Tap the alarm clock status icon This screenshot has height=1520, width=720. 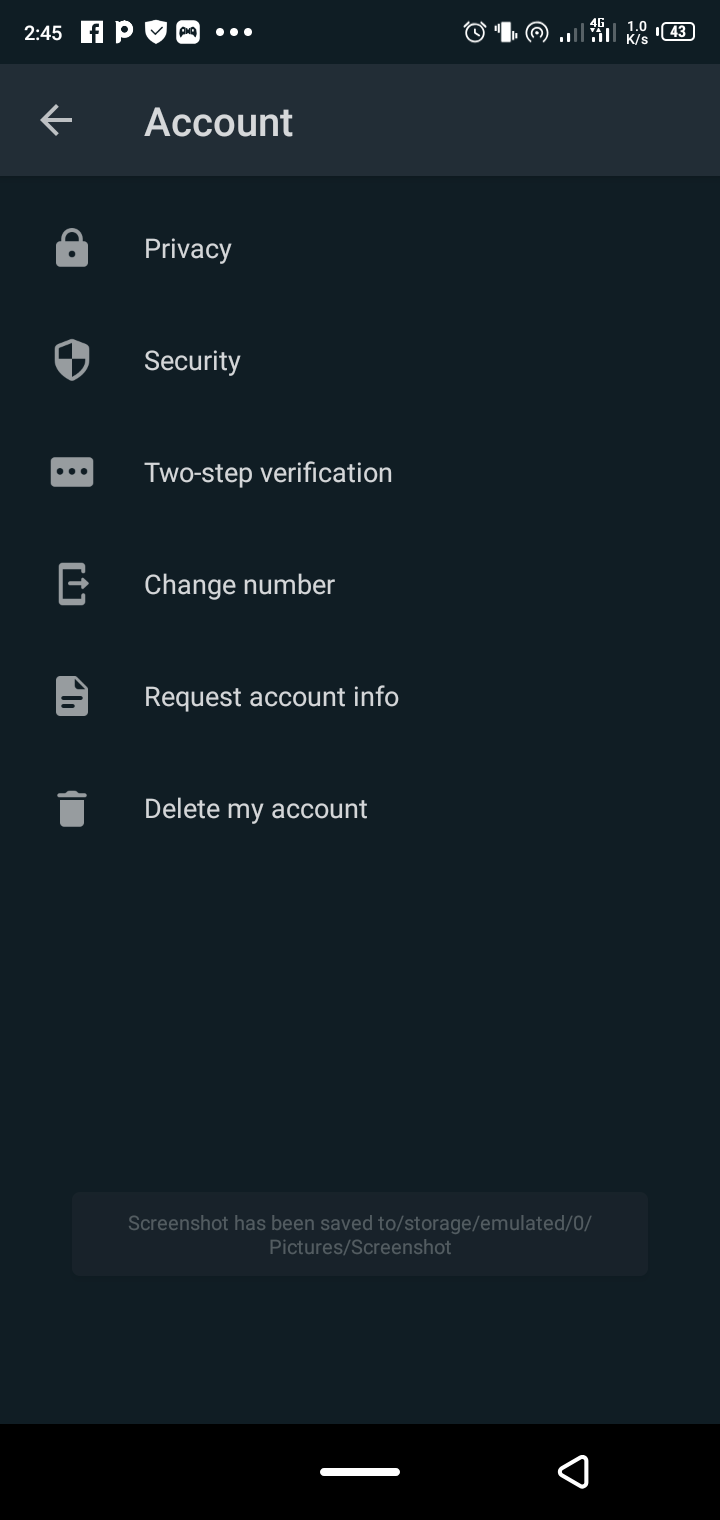point(474,32)
